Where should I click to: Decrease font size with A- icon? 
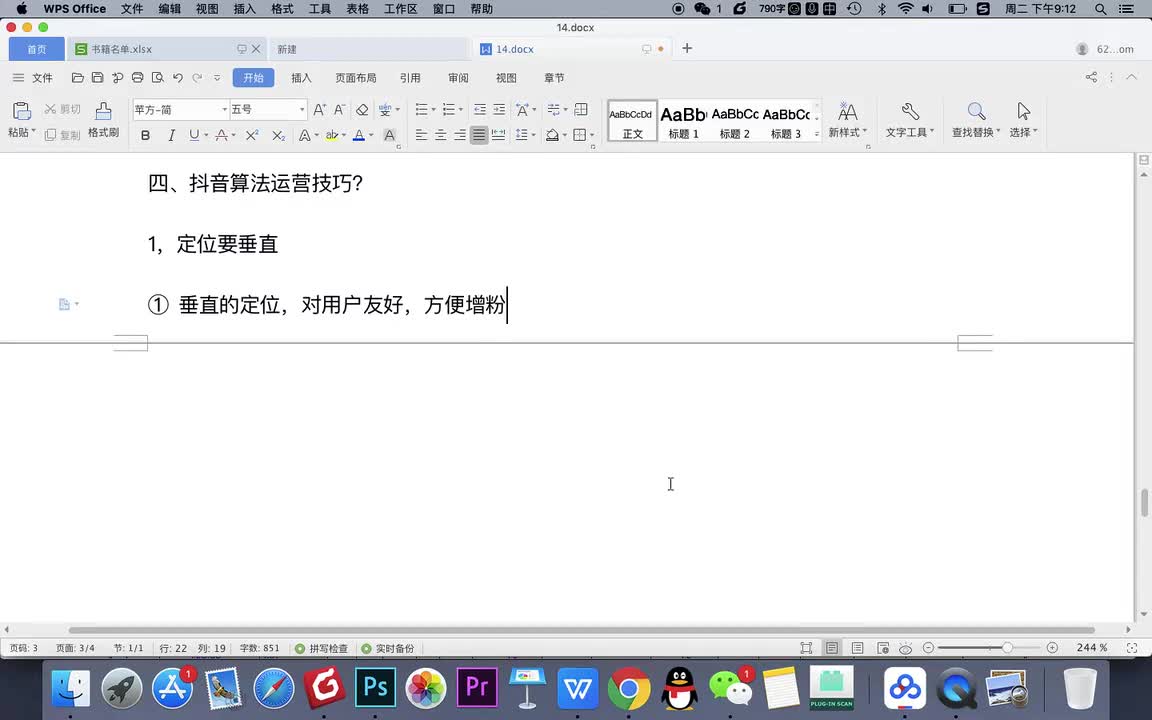point(339,109)
